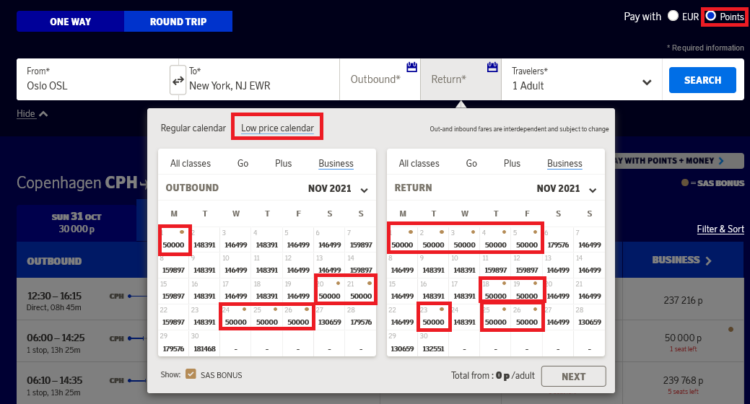Swap From and To airports icon
Viewport: 750px width, 404px height.
(178, 80)
